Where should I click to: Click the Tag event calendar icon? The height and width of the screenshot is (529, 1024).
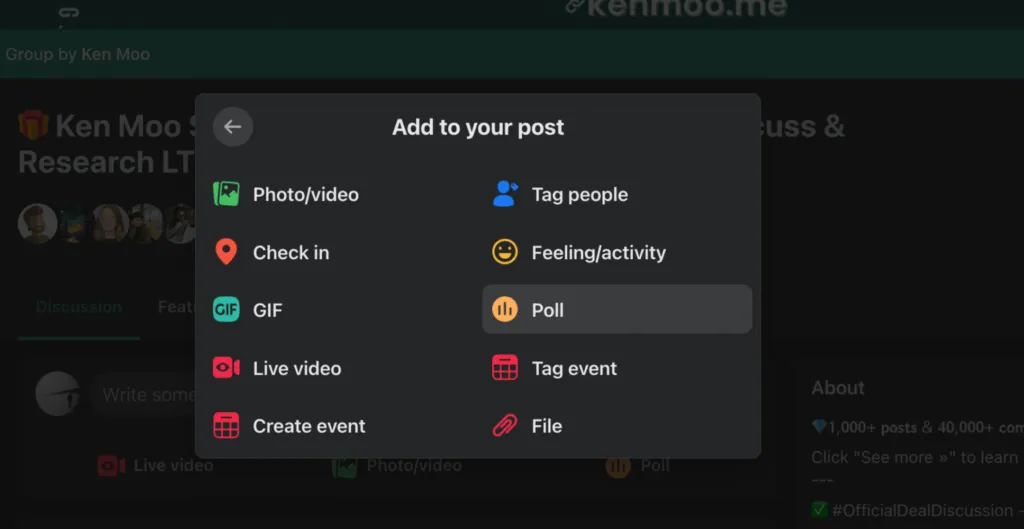505,368
